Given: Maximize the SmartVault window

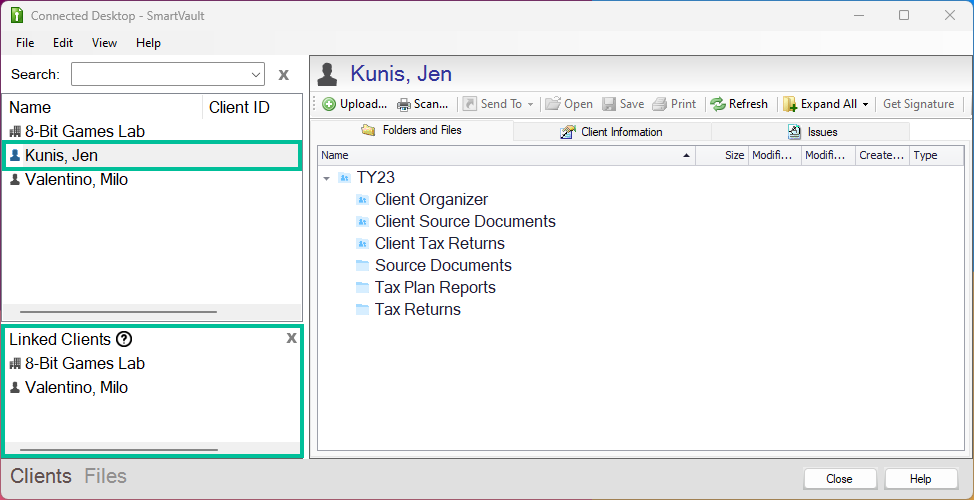Looking at the screenshot, I should 904,16.
